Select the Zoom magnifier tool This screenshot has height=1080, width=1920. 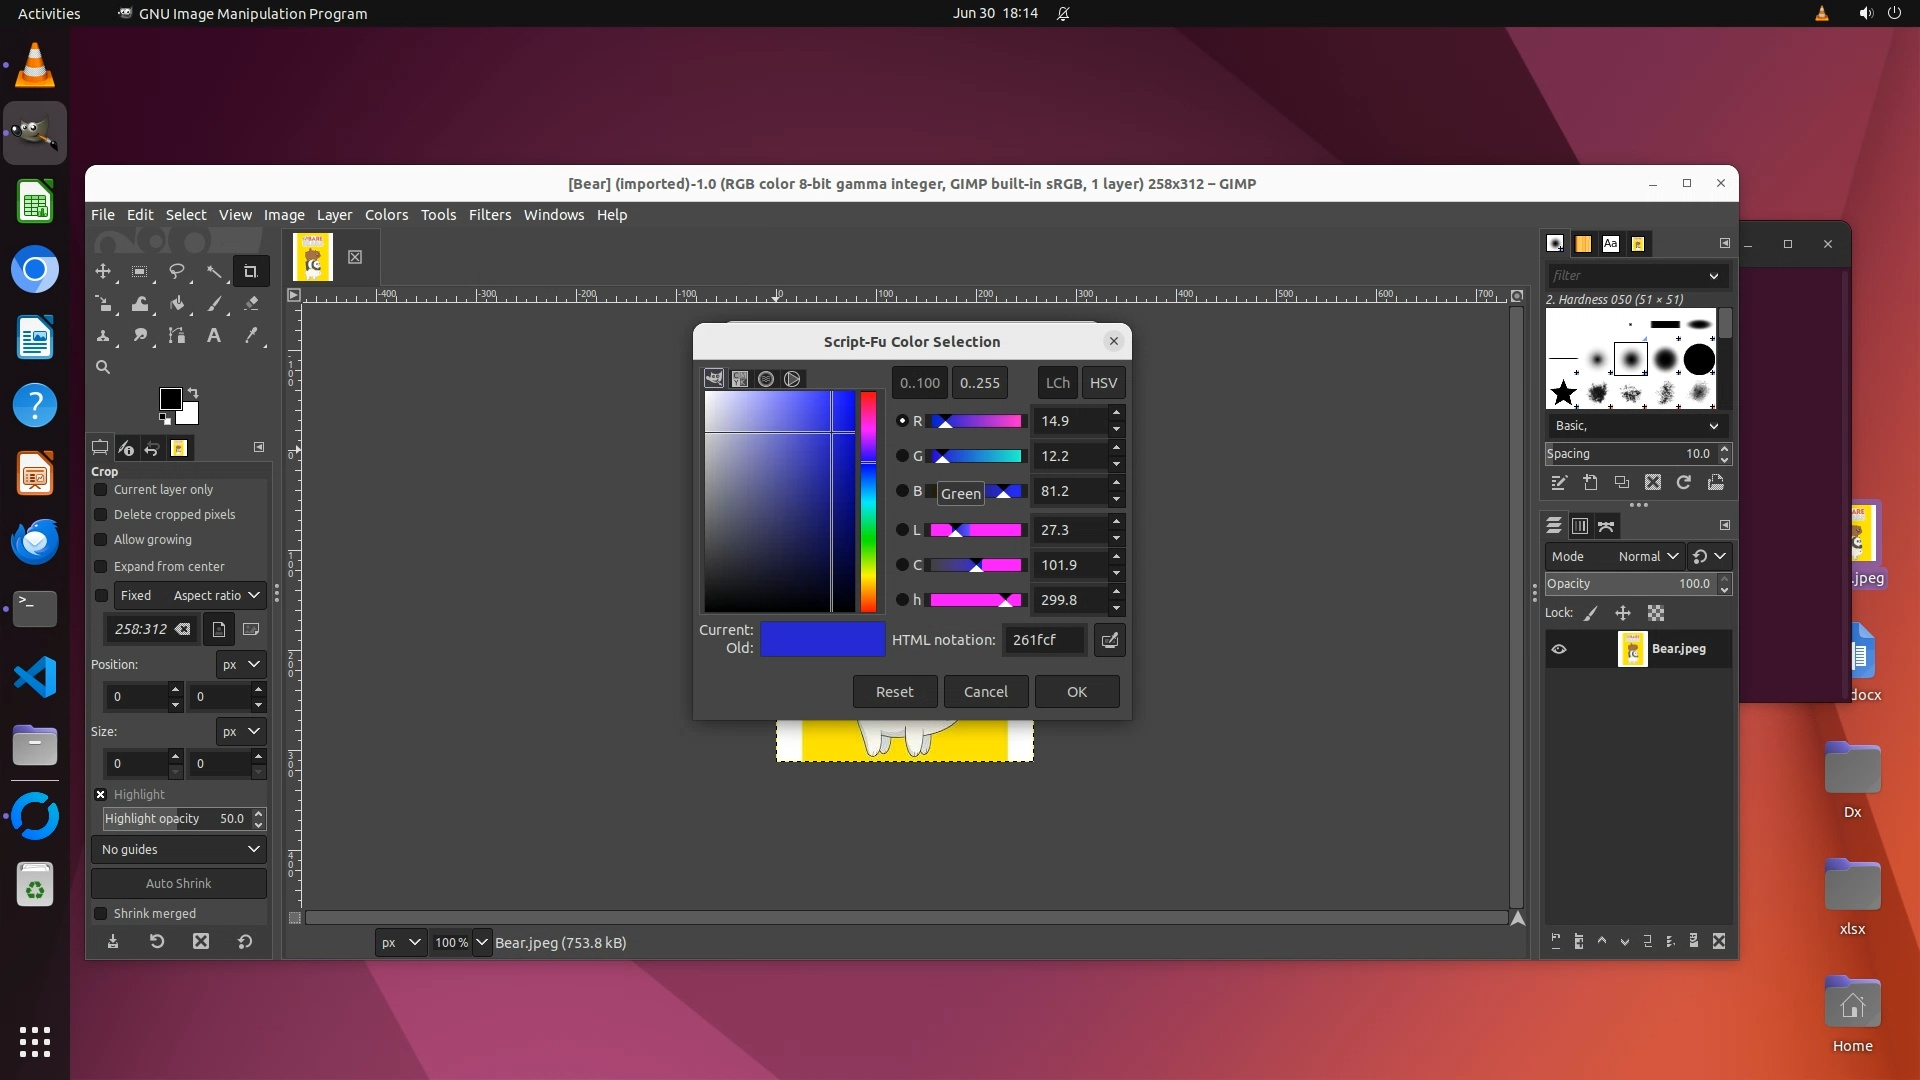click(103, 368)
